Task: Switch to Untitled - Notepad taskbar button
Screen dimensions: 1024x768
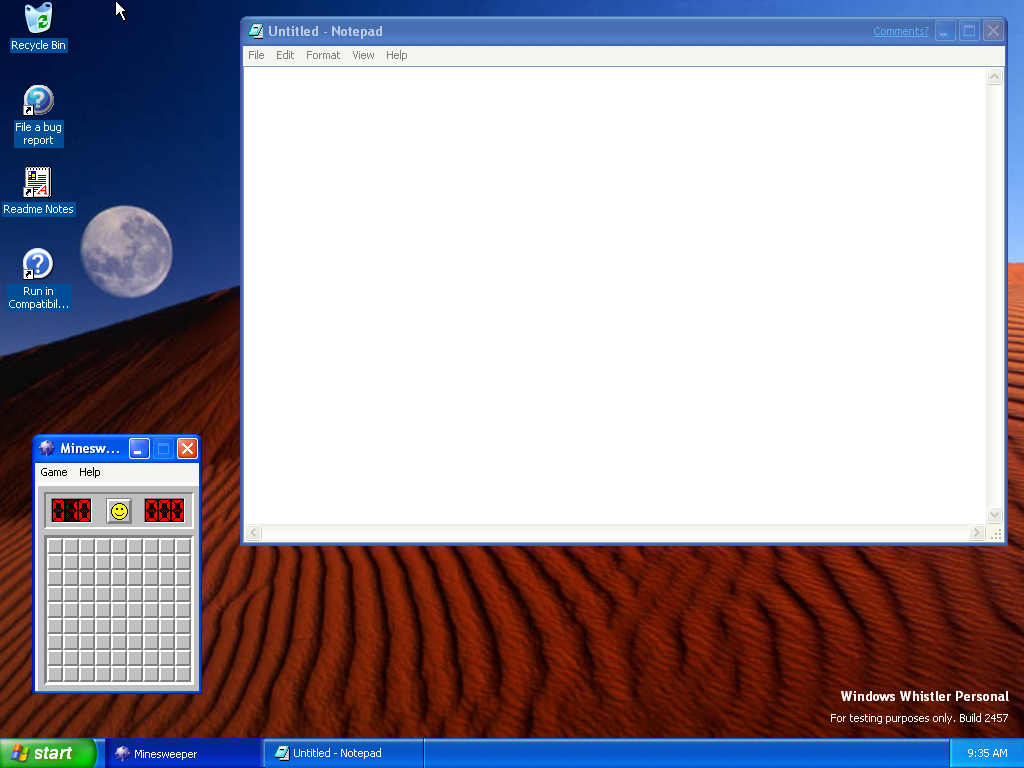Action: pyautogui.click(x=344, y=754)
